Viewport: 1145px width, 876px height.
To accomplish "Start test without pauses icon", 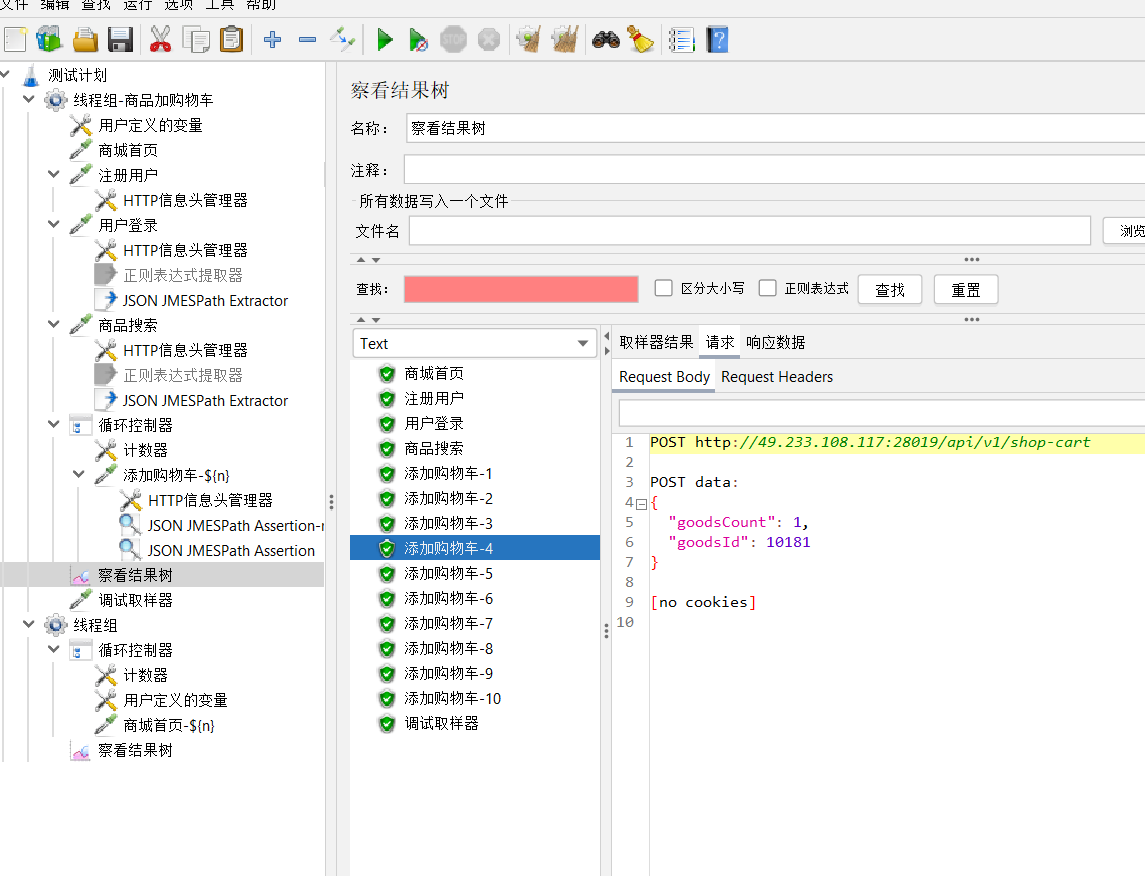I will [418, 39].
